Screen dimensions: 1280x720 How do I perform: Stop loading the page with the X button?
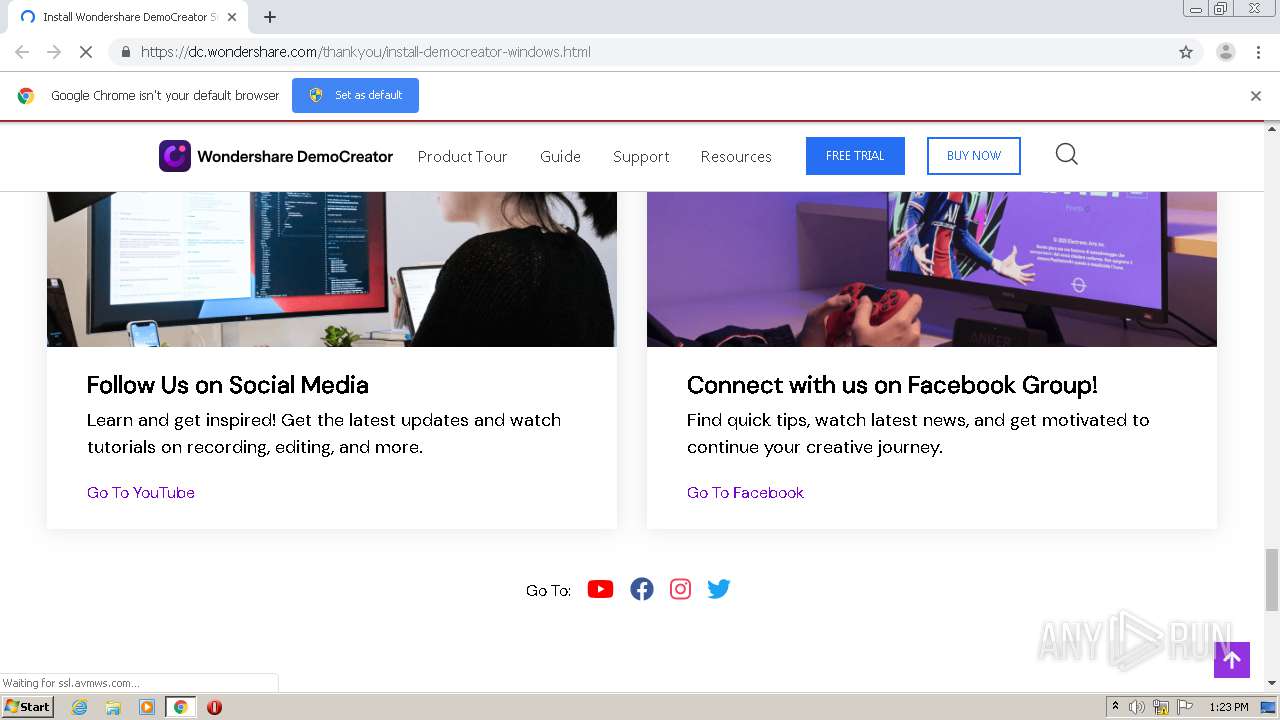[86, 52]
